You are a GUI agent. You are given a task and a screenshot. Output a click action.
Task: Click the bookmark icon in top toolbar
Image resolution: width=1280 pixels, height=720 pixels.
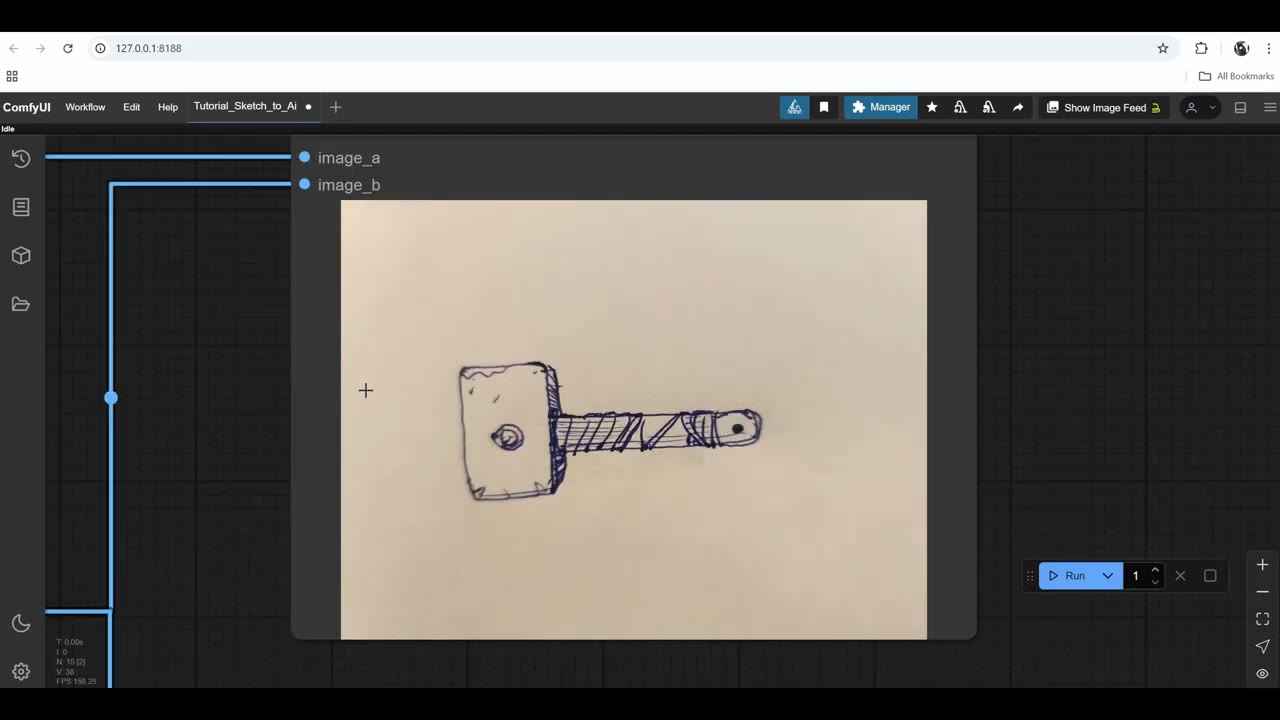coord(824,107)
